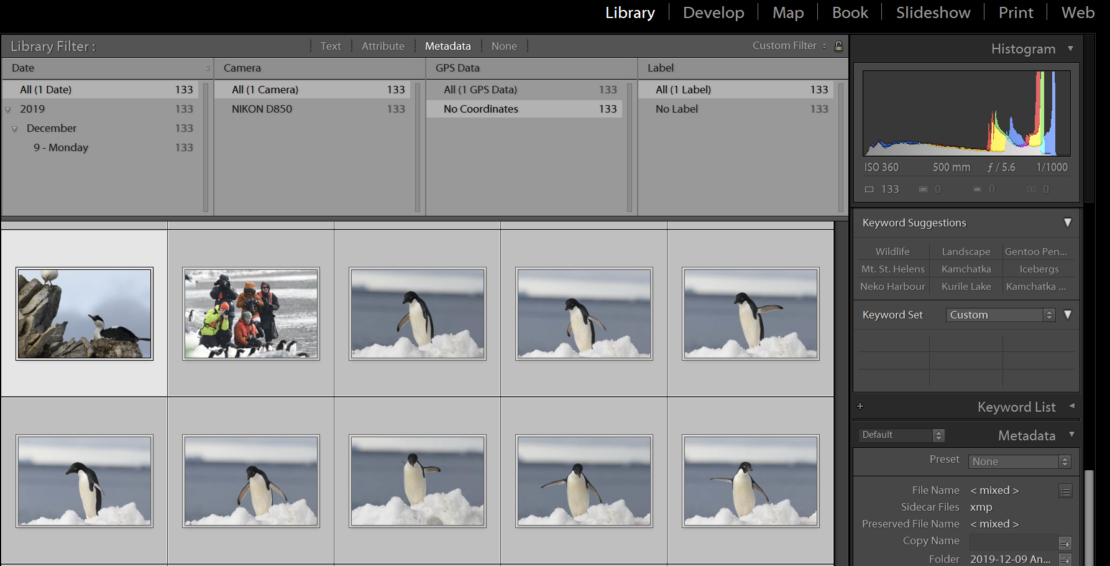Toggle the Library Filter lock icon
The width and height of the screenshot is (1110, 566).
838,46
